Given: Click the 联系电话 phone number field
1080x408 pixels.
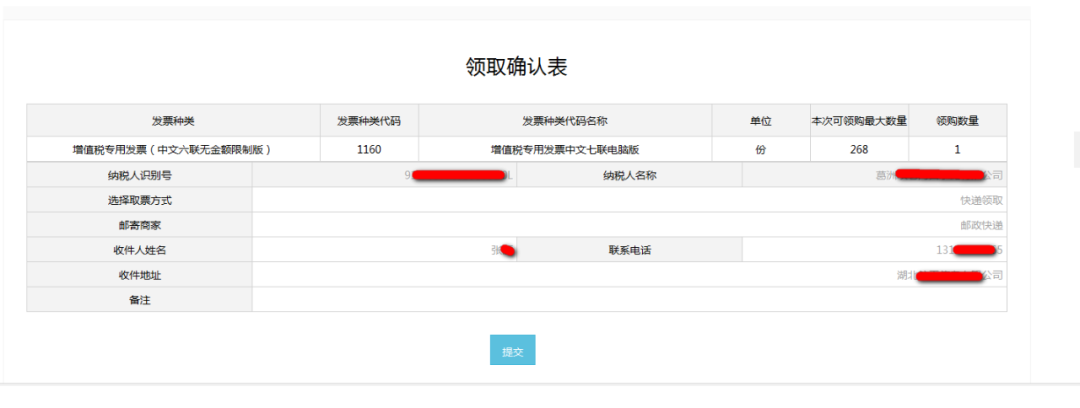Looking at the screenshot, I should pyautogui.click(x=874, y=250).
